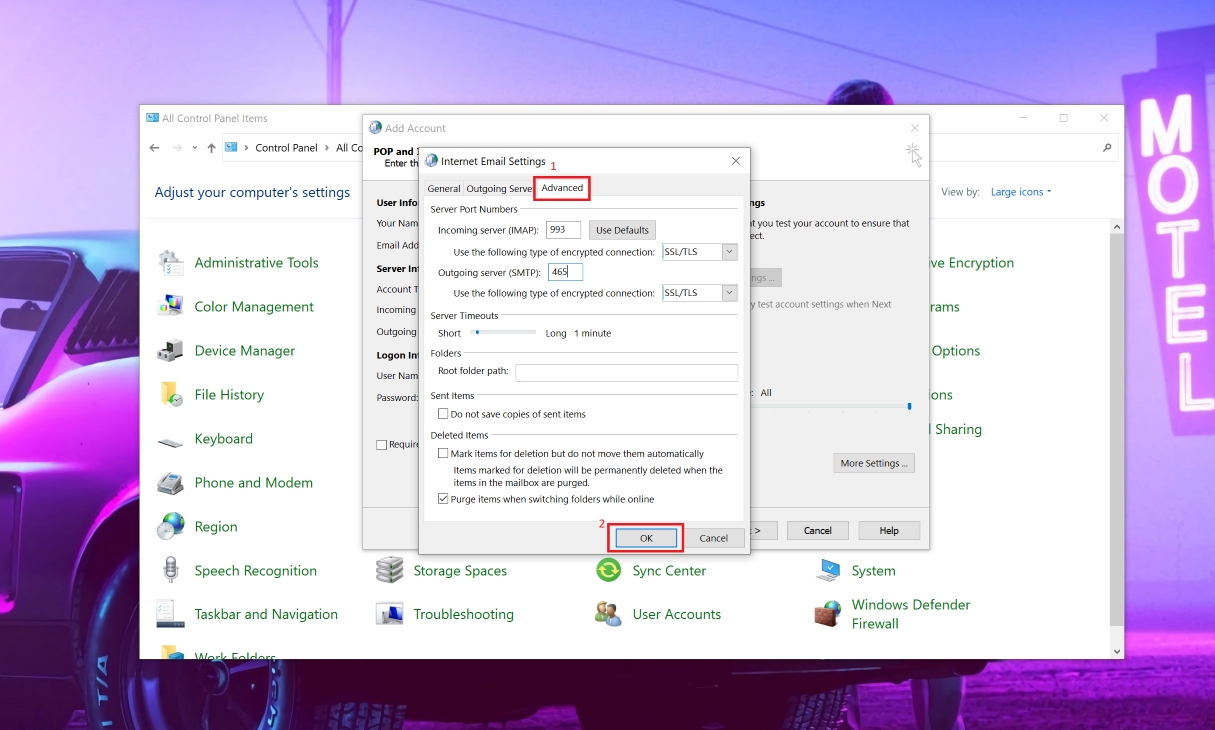
Task: Open incoming server encryption type dropdown
Action: tap(729, 253)
